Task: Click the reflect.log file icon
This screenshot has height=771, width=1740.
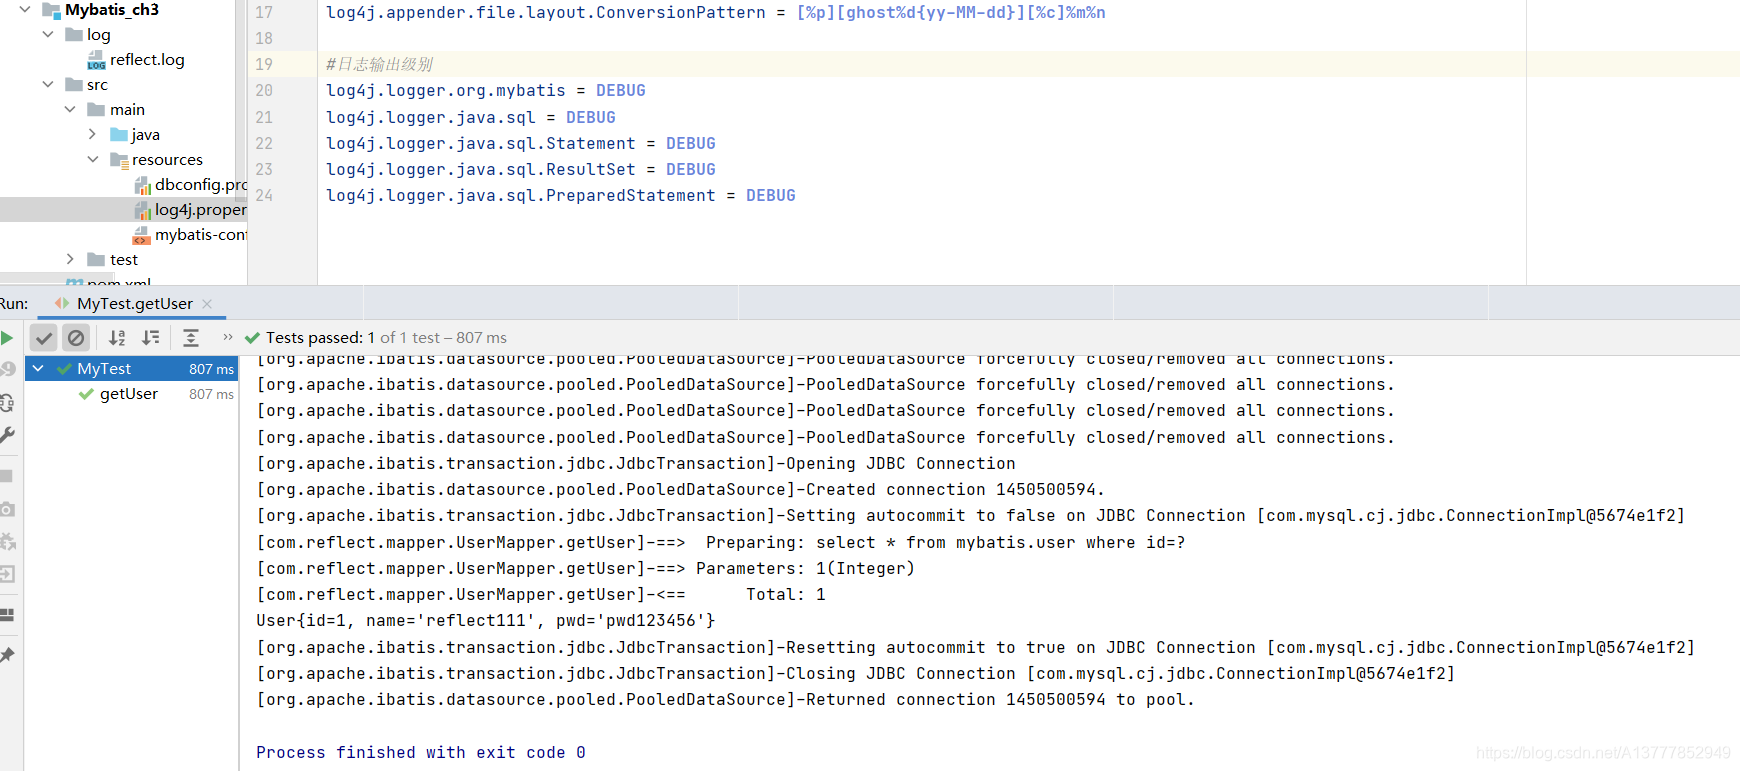Action: pos(96,60)
